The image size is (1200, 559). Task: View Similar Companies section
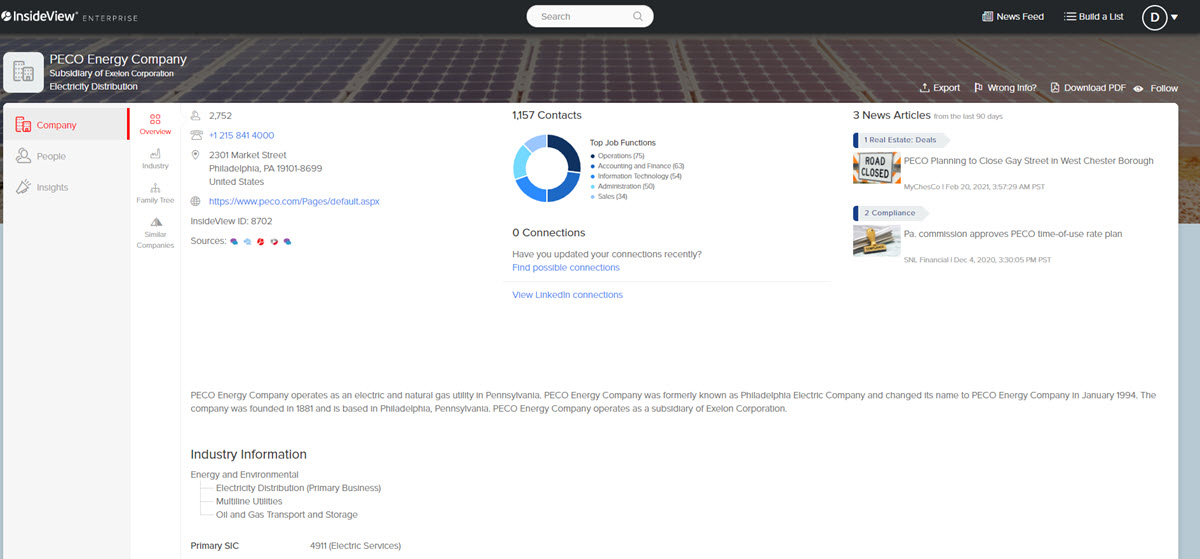[155, 223]
